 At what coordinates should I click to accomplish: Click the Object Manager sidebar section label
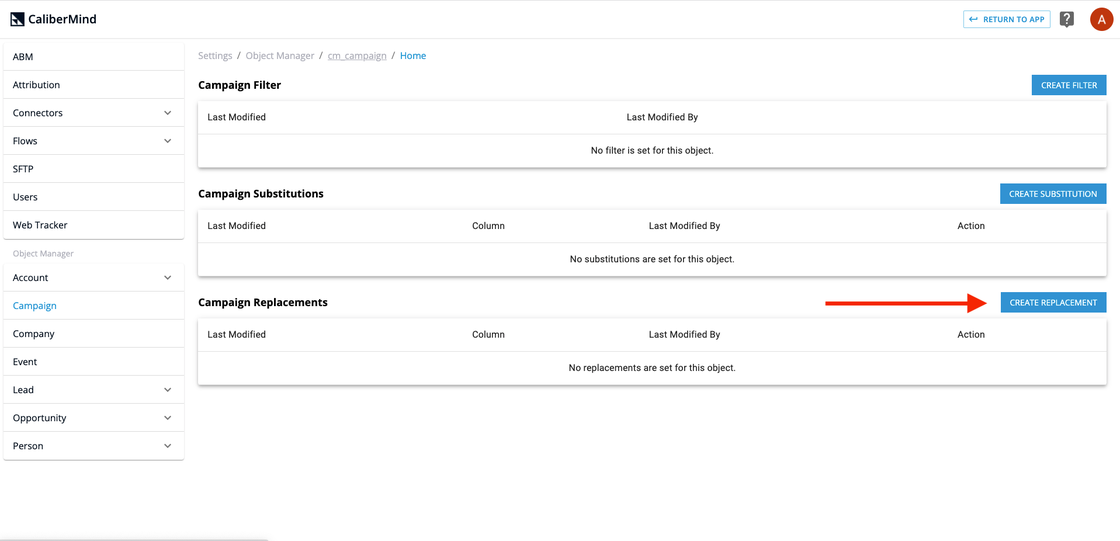pyautogui.click(x=43, y=254)
